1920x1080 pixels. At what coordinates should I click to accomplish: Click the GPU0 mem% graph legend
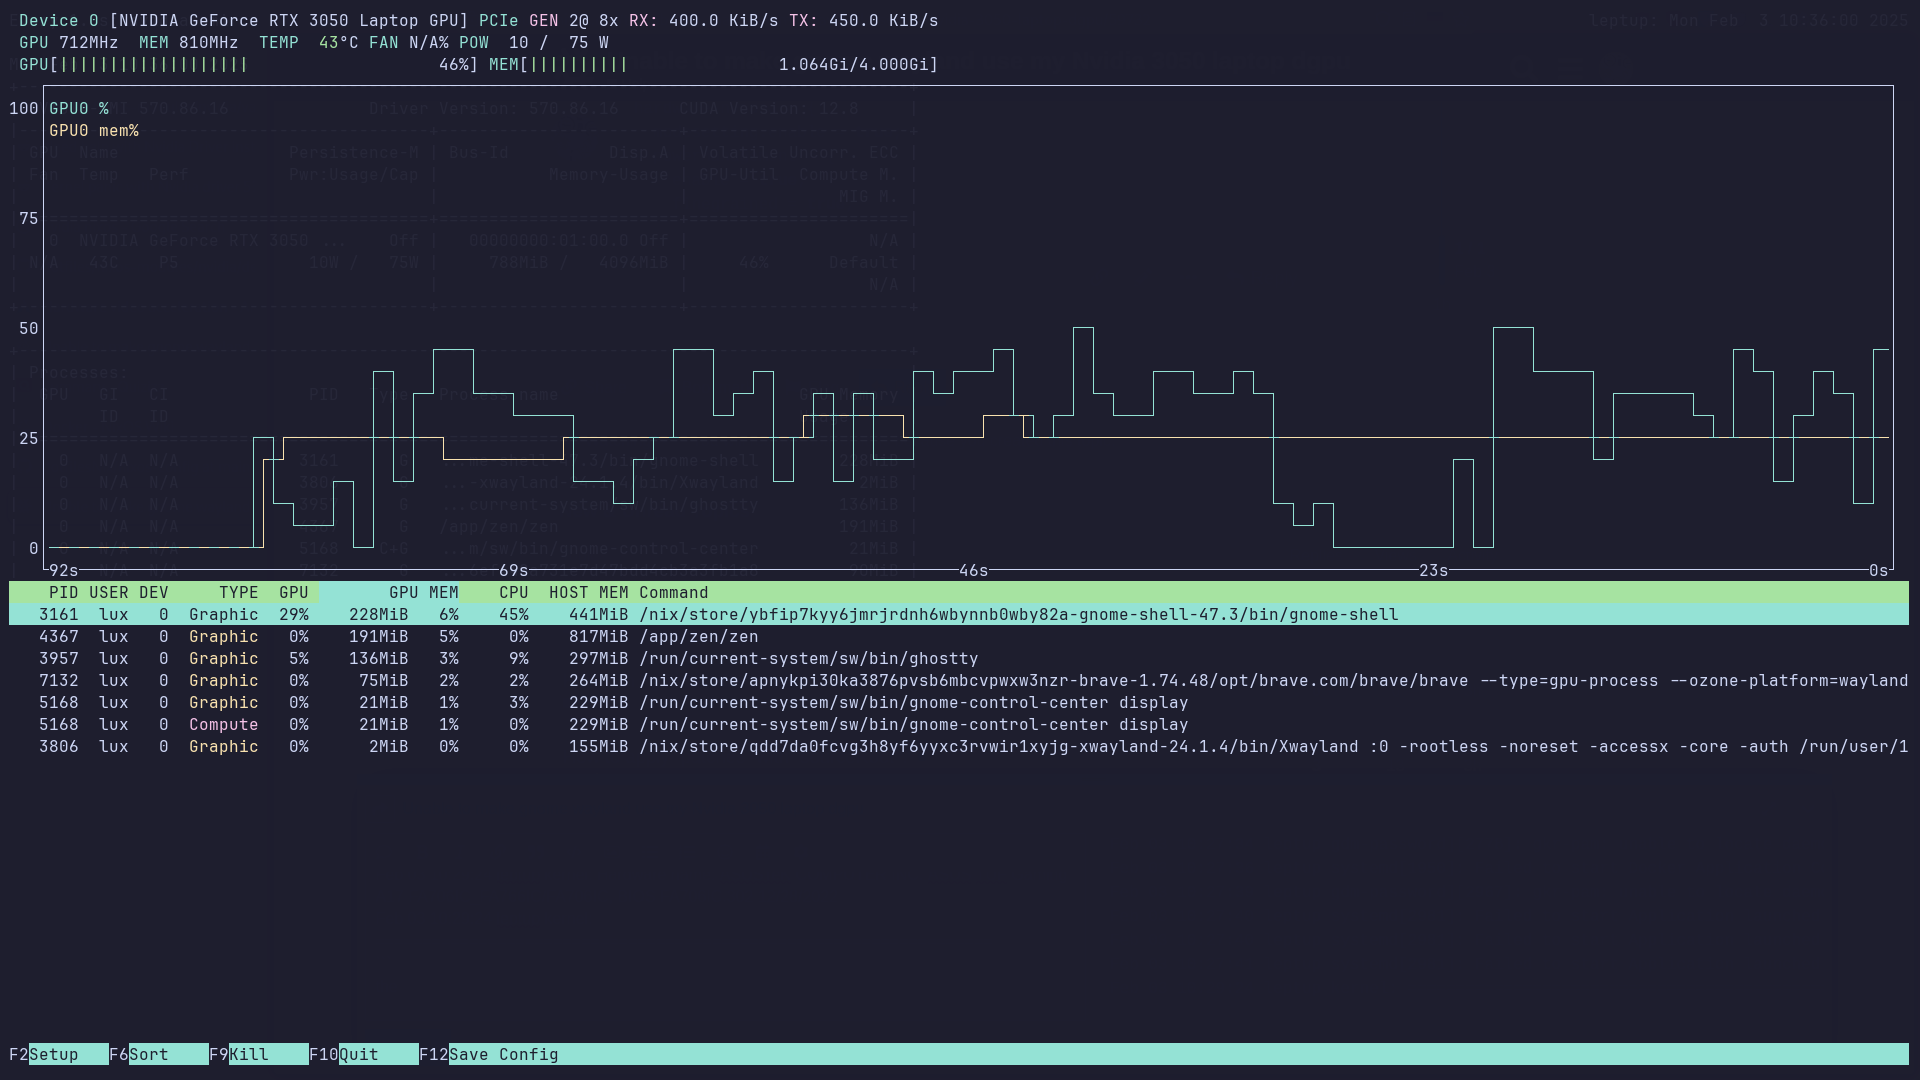[94, 130]
